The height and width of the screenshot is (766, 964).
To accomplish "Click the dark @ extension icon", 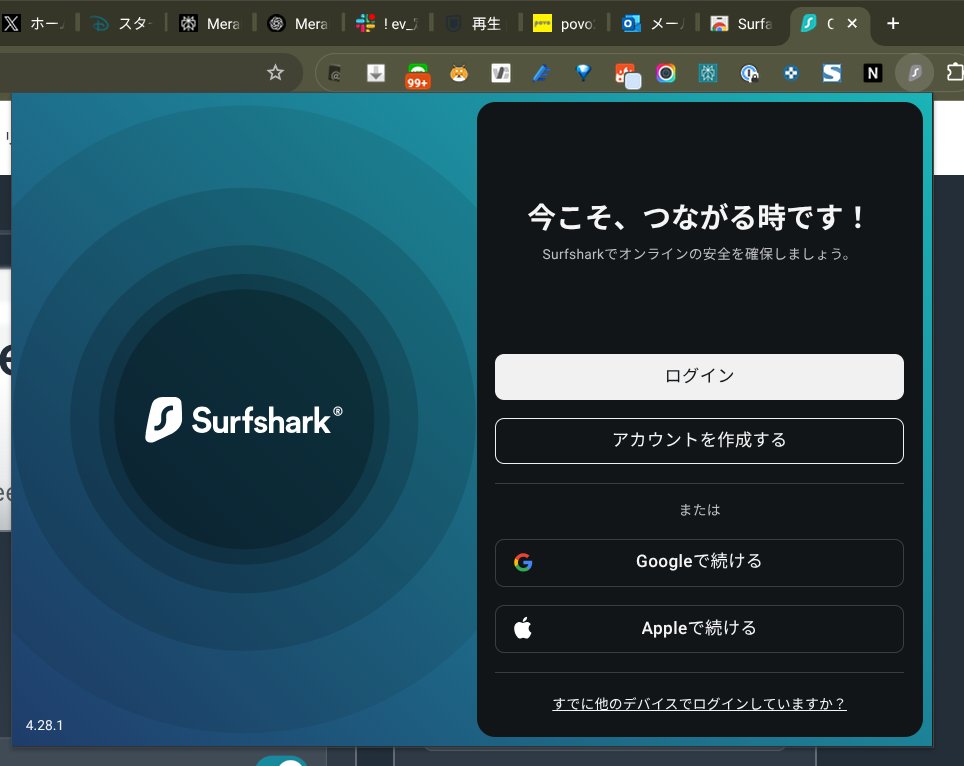I will (334, 74).
